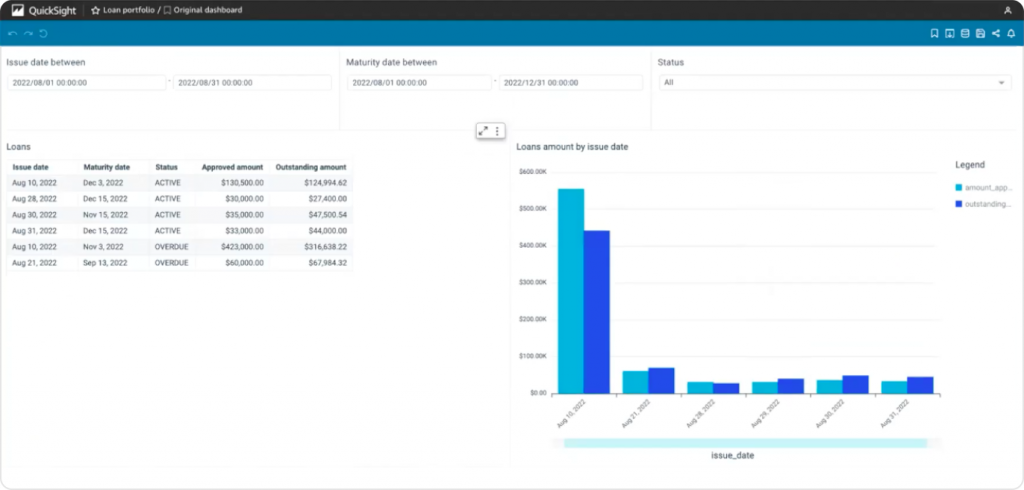Click the share icon in toolbar
Image resolution: width=1024 pixels, height=490 pixels.
996,33
